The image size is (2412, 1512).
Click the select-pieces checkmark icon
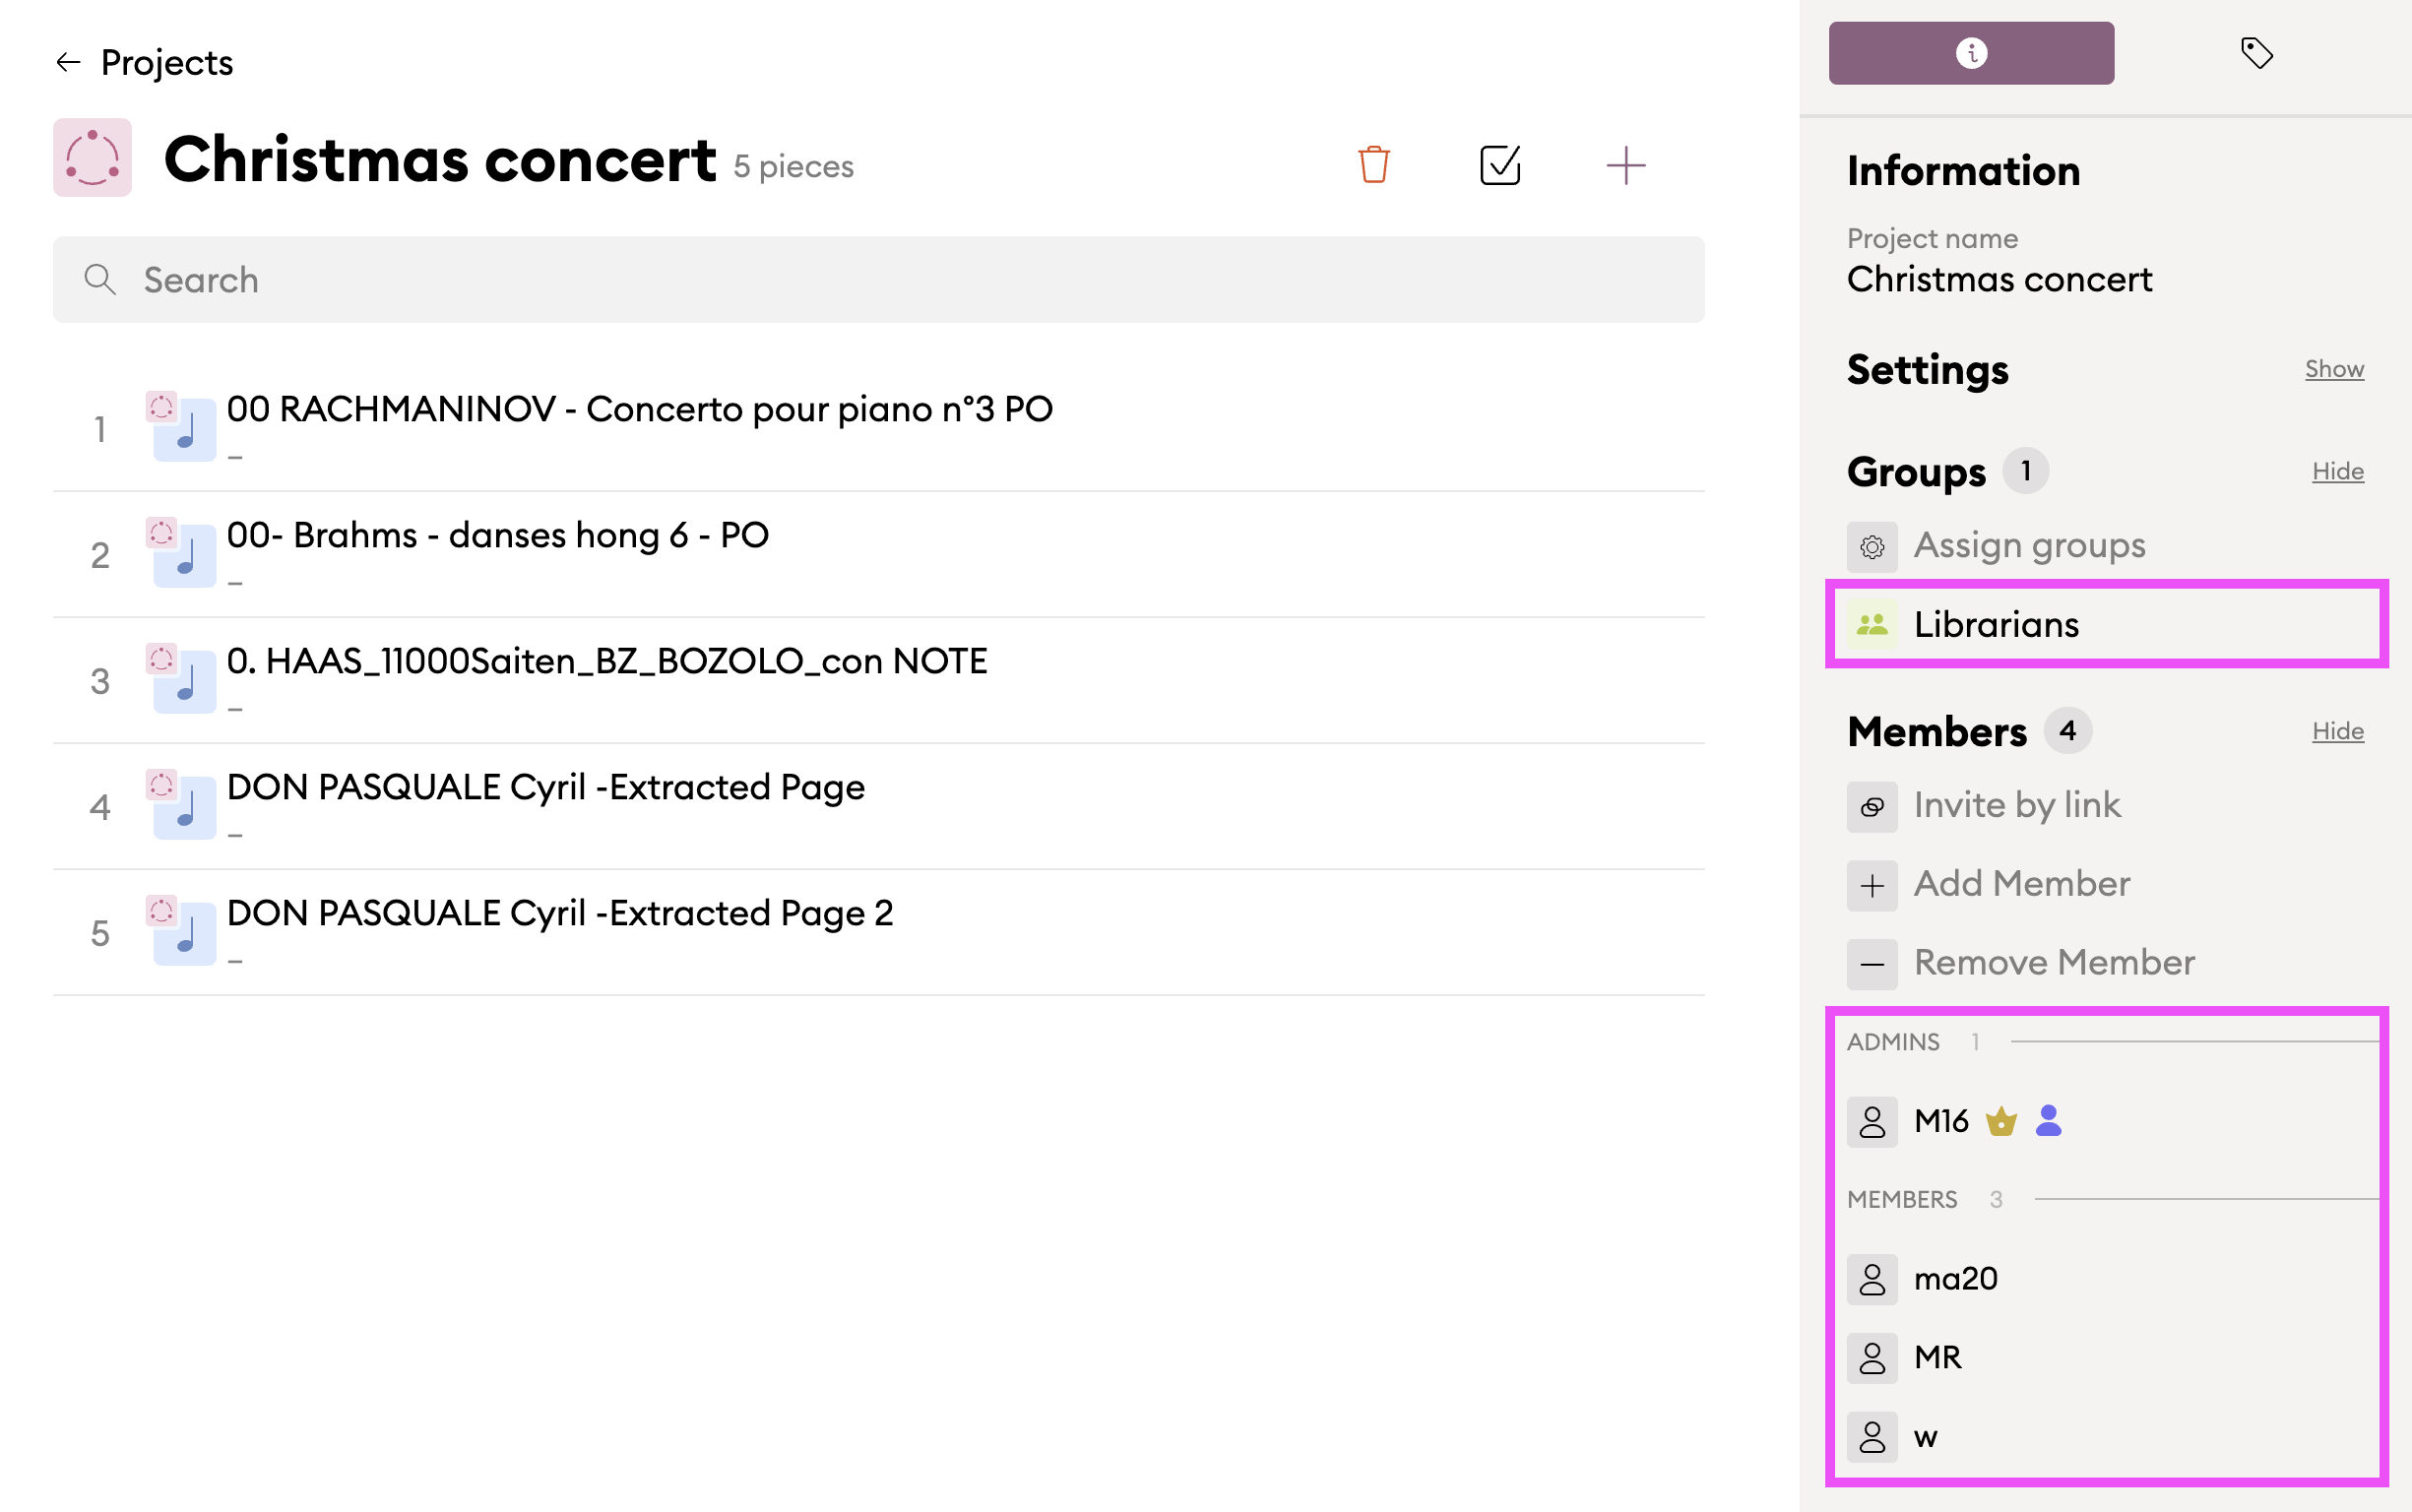coord(1499,165)
